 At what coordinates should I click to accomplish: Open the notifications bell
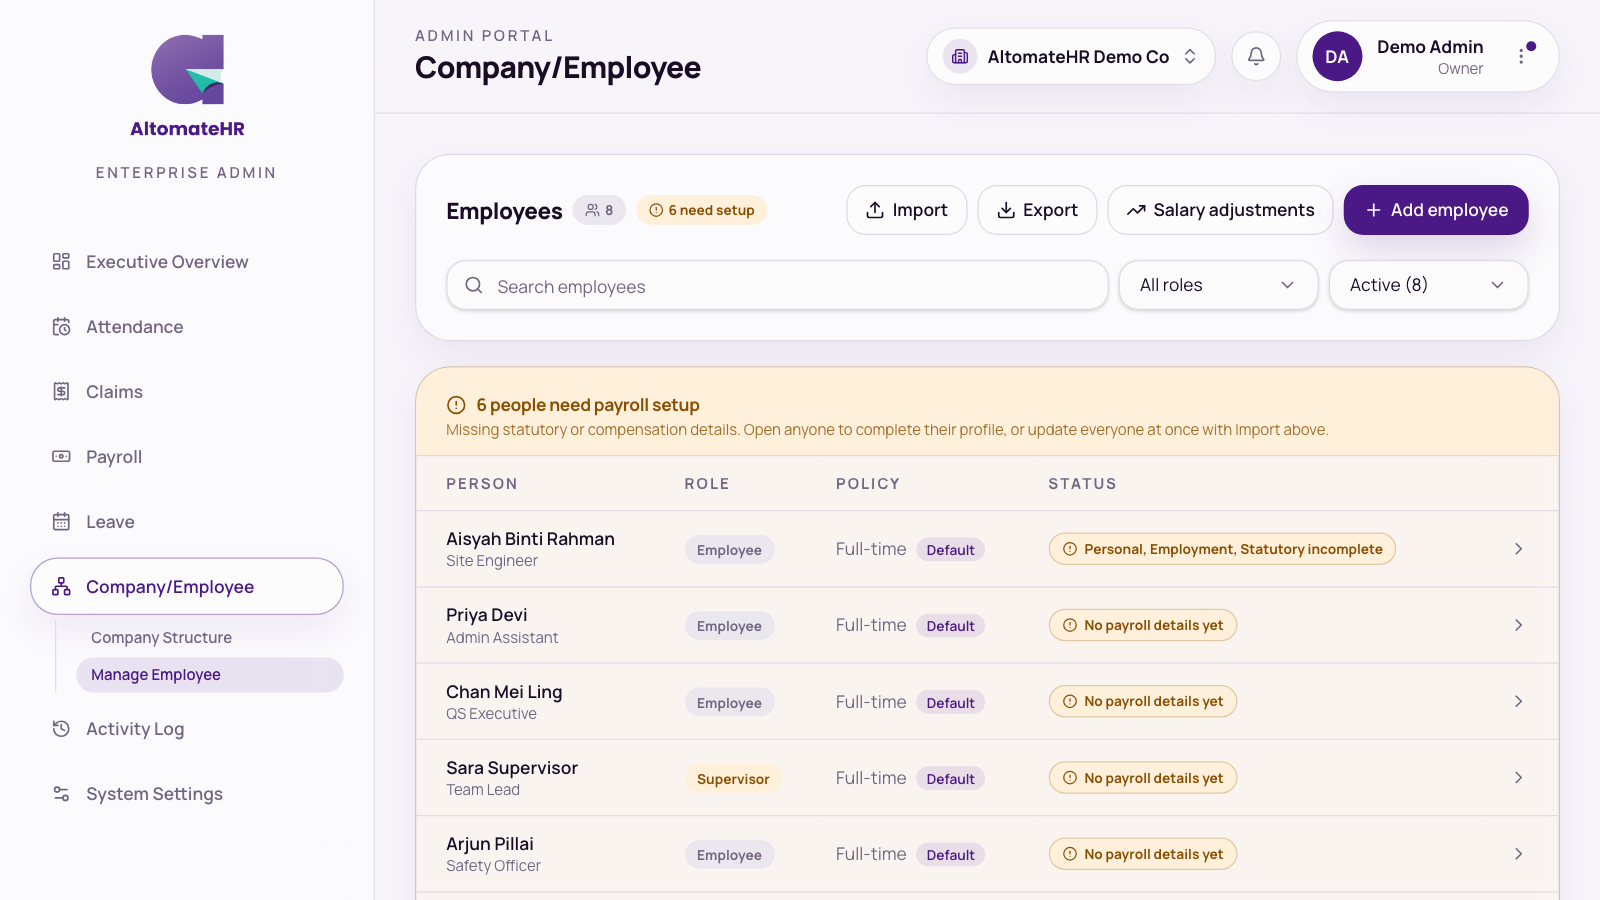click(x=1256, y=56)
